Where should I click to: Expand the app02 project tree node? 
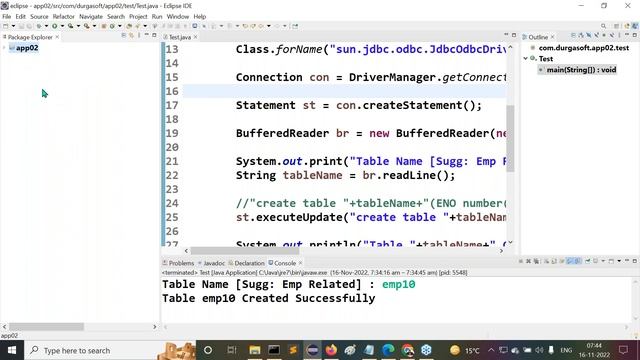pos(4,48)
